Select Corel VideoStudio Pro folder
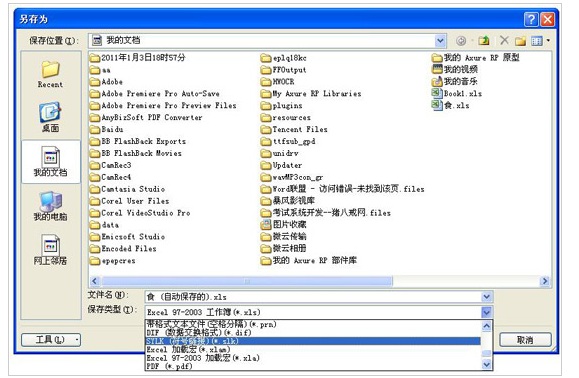 coord(140,213)
